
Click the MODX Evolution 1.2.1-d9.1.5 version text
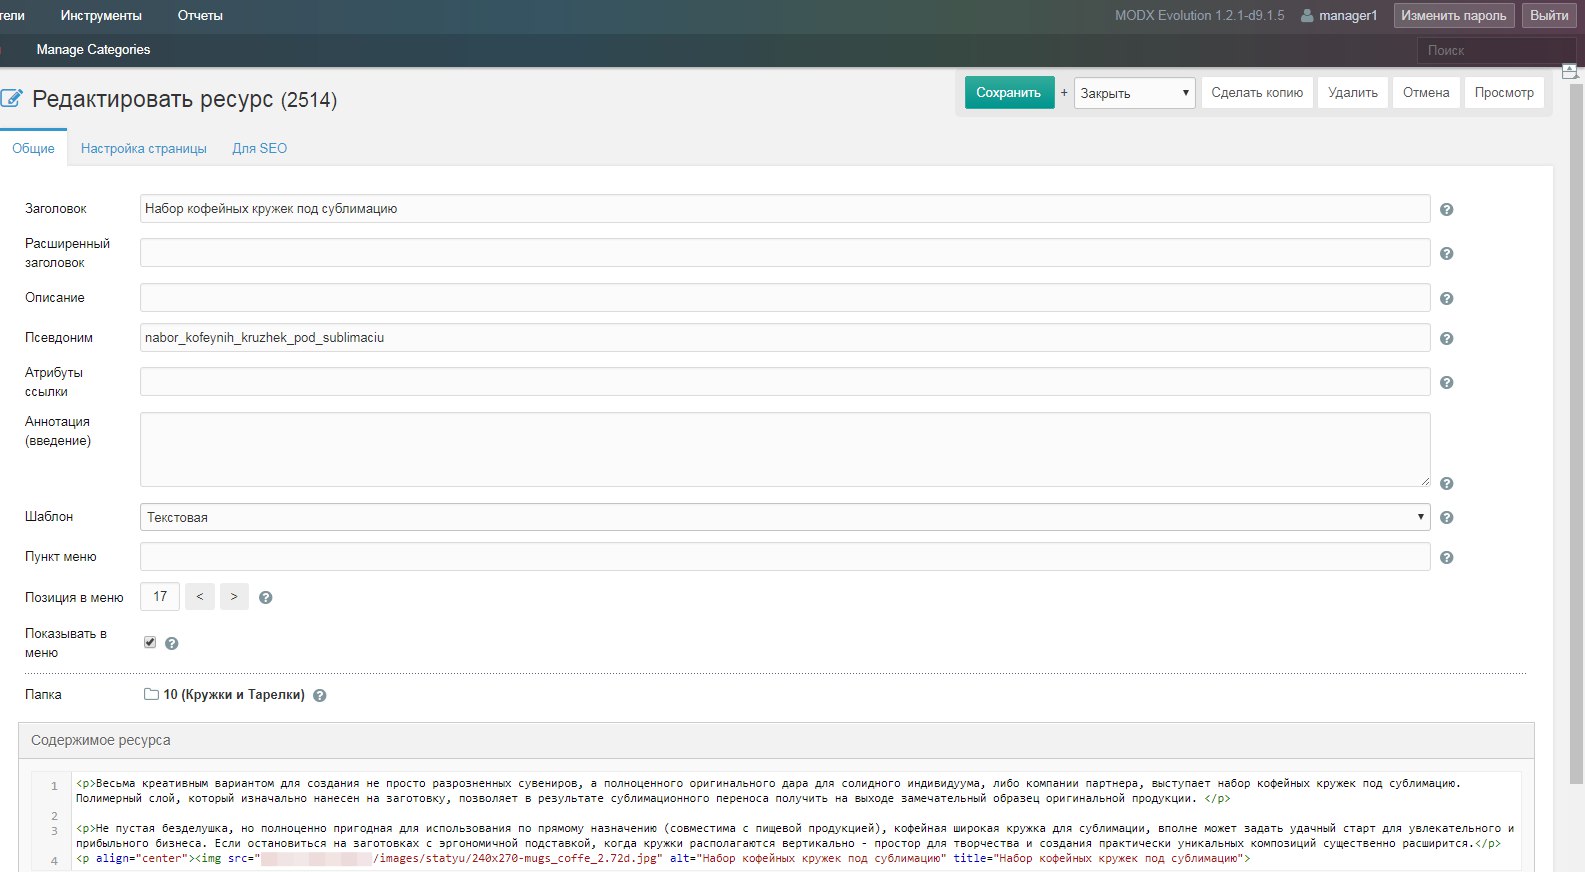point(1200,16)
